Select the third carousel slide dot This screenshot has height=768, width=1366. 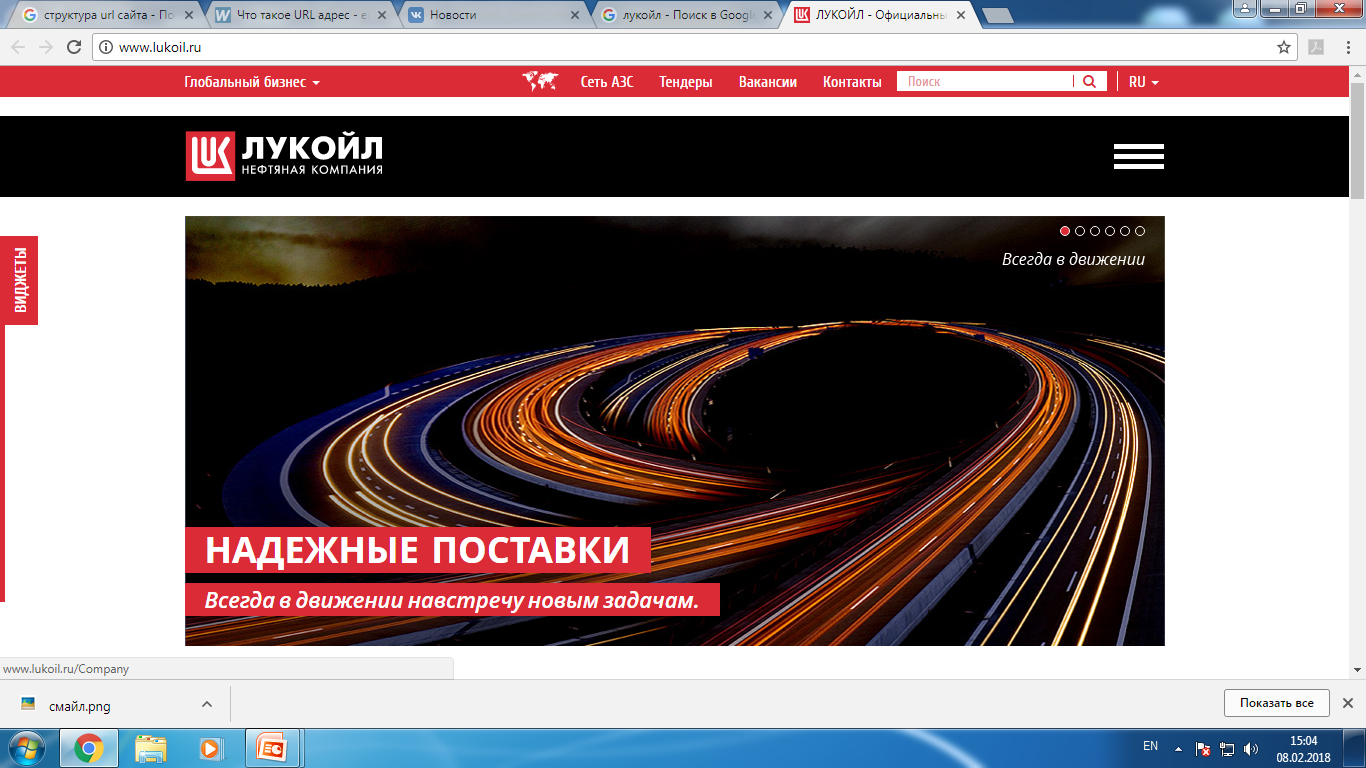[x=1095, y=231]
